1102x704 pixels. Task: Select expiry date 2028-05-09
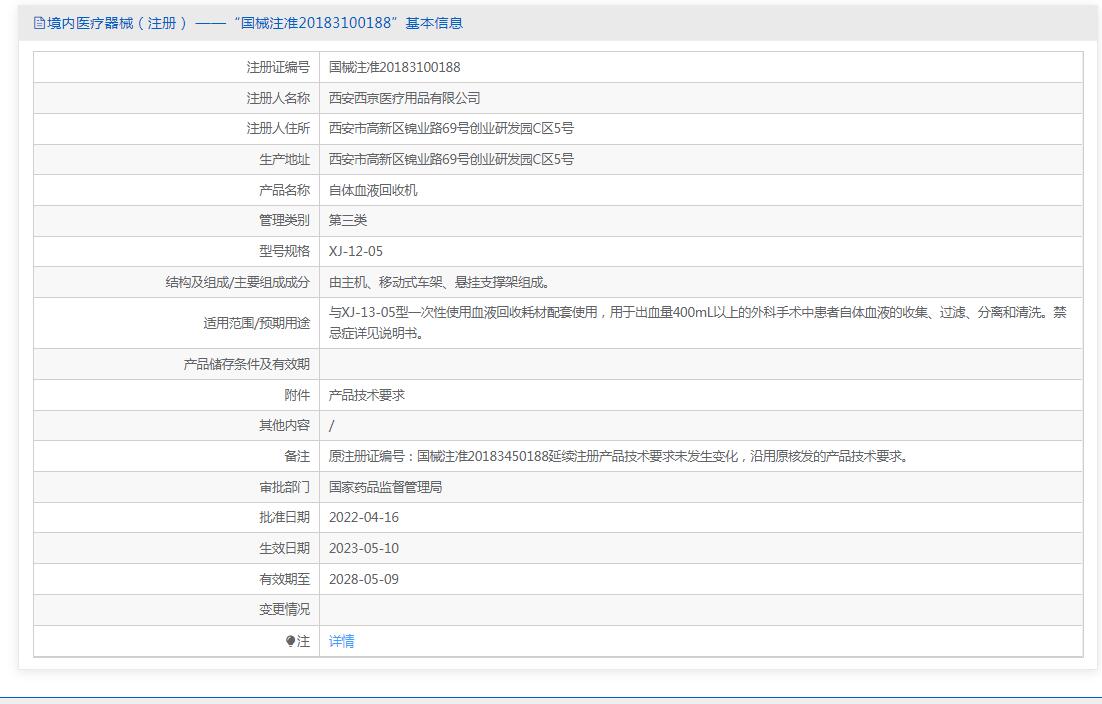pyautogui.click(x=364, y=579)
